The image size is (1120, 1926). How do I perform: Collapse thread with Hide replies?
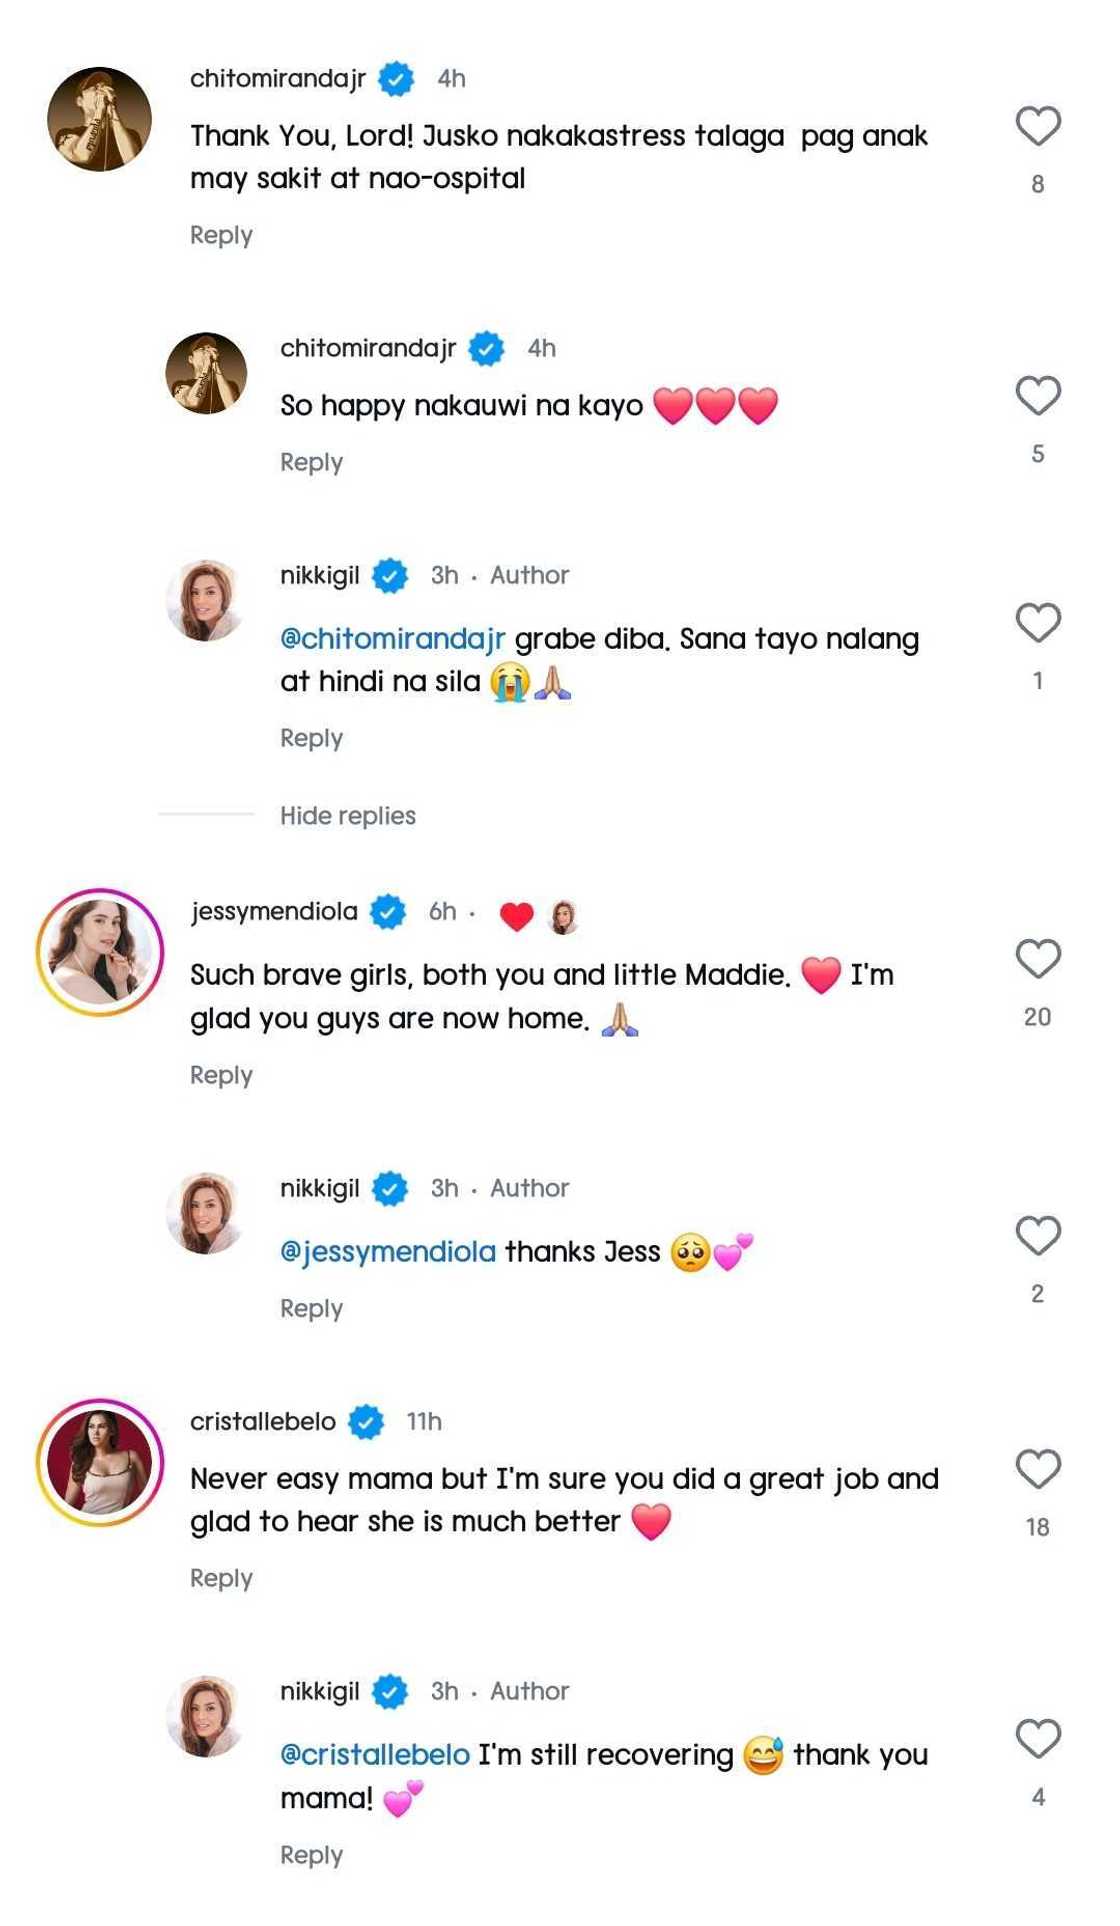point(347,816)
